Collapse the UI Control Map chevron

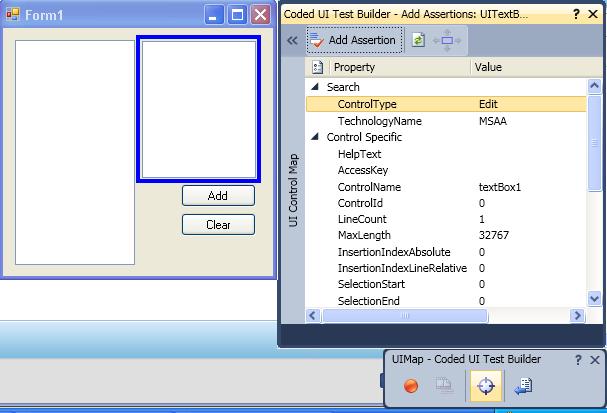(292, 41)
